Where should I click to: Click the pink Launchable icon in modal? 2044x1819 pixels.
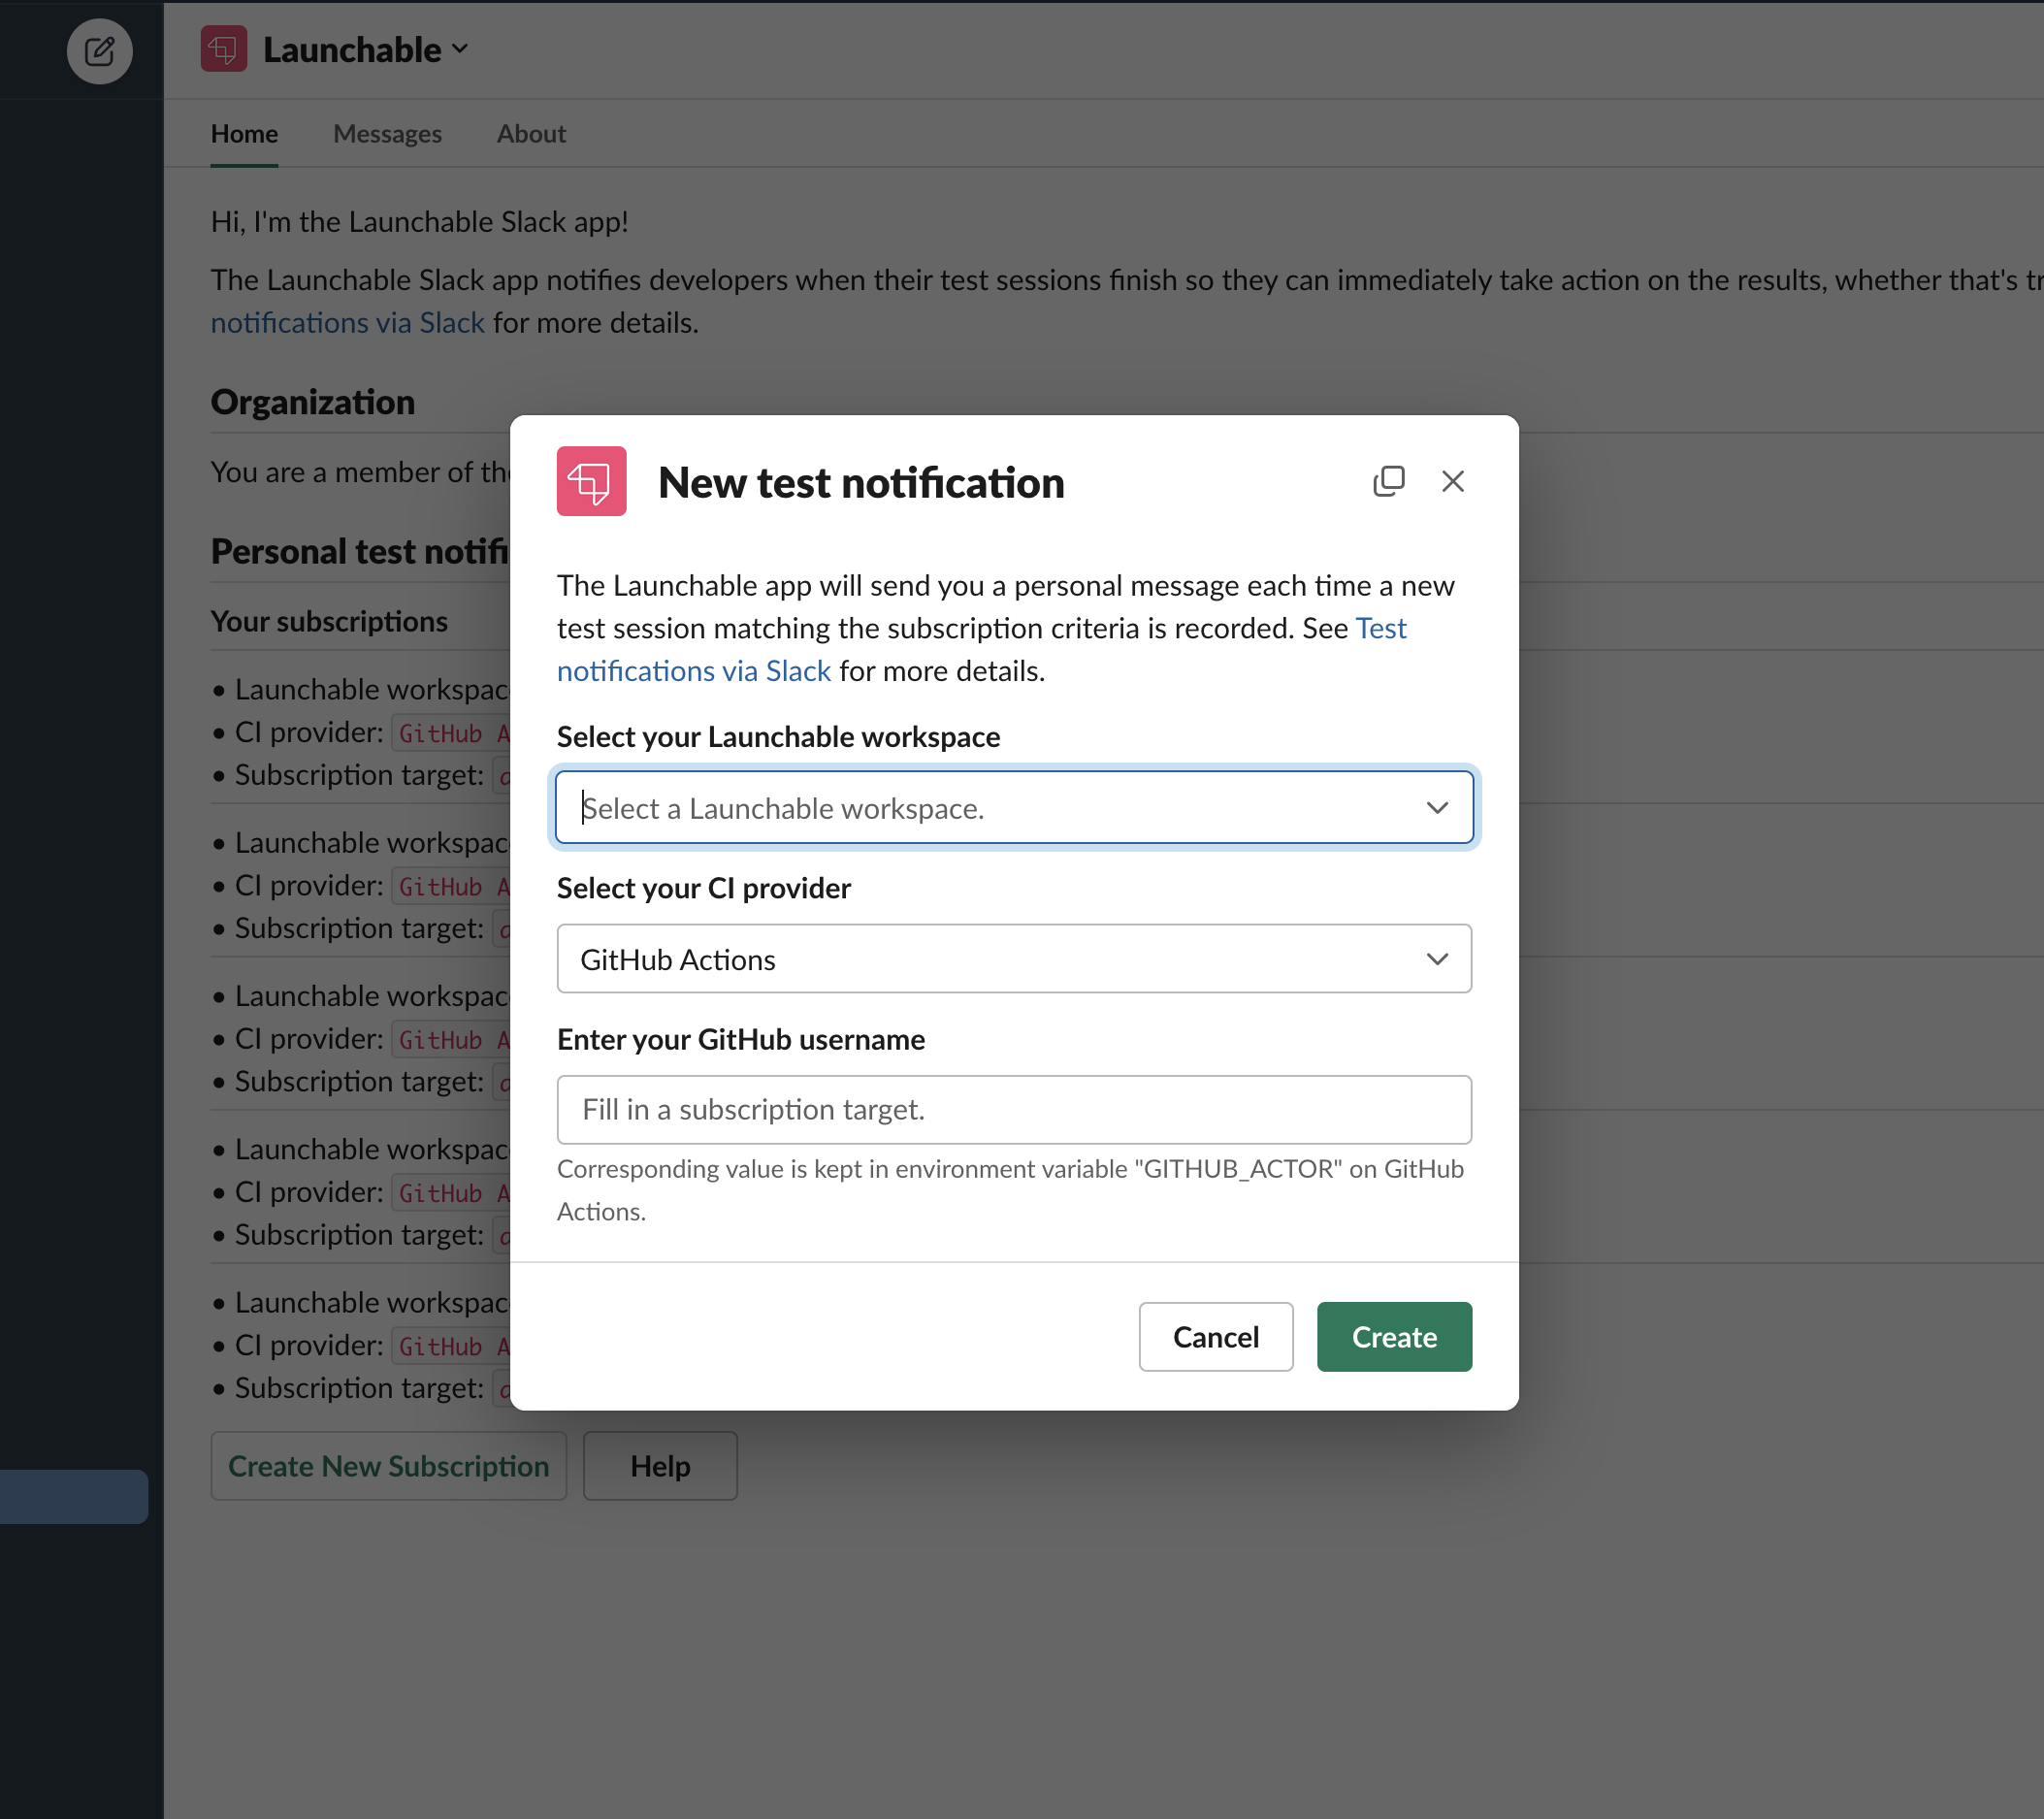point(591,481)
